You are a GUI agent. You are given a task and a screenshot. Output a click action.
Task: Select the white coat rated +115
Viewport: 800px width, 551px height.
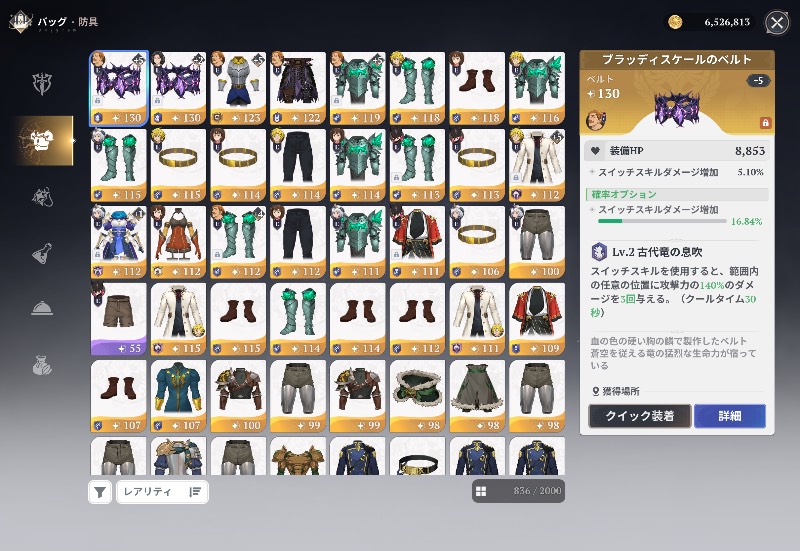tap(179, 319)
